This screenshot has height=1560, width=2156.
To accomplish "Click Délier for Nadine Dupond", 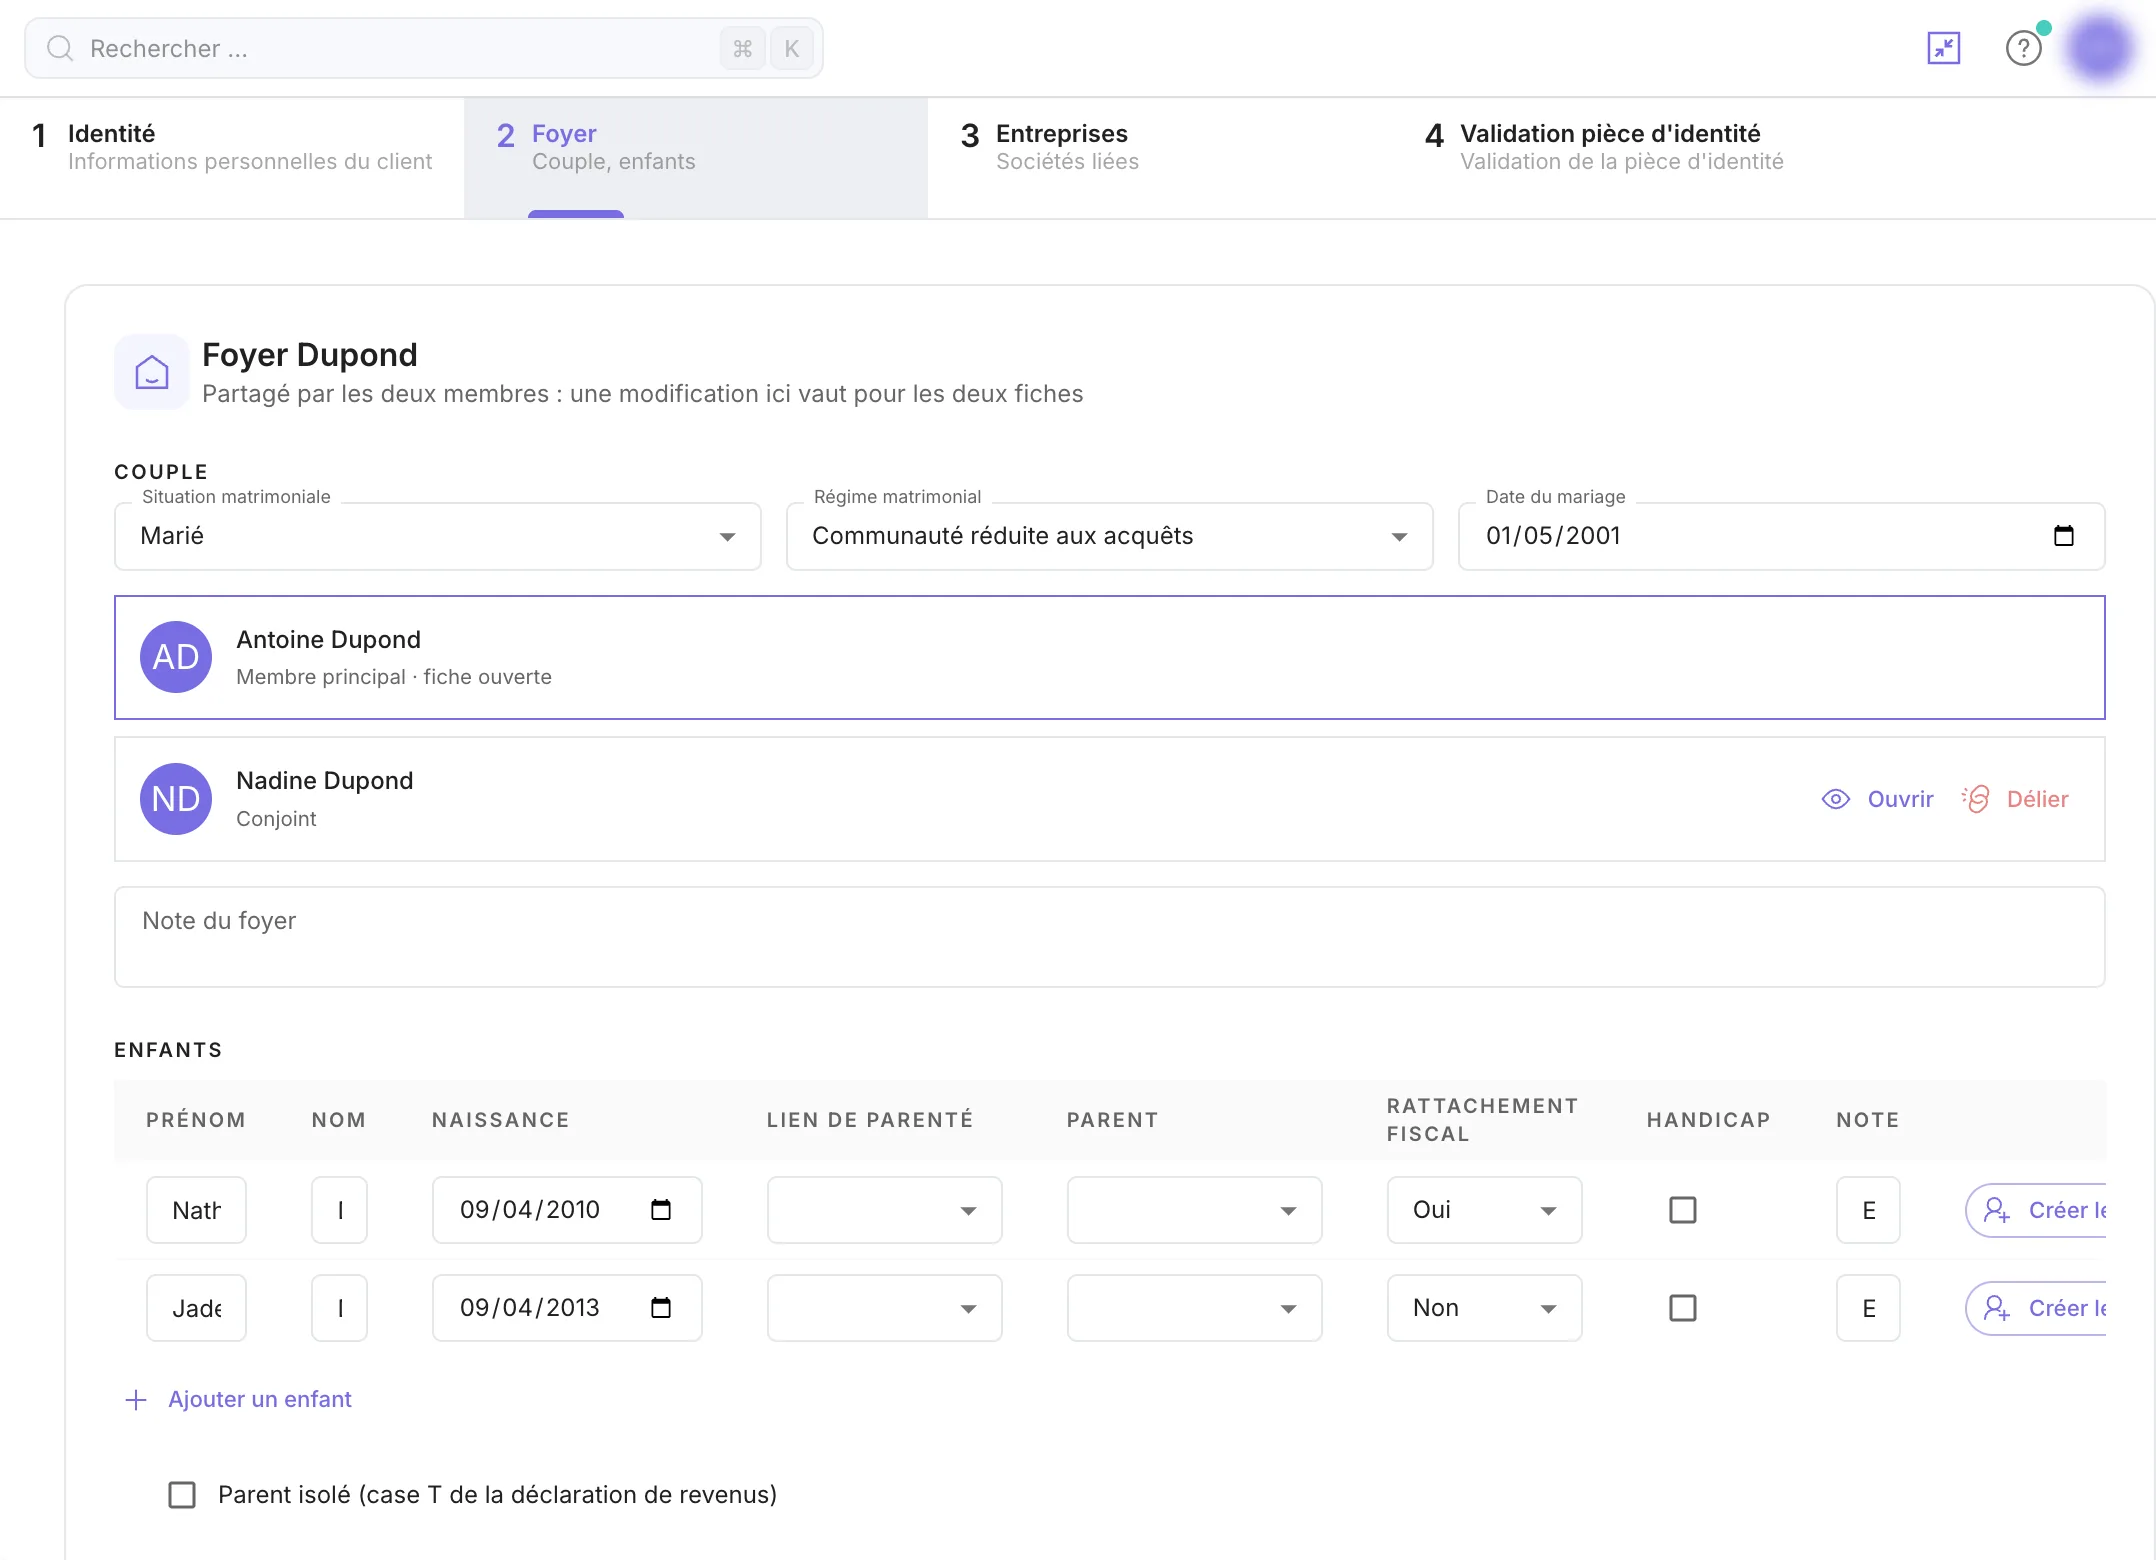I will (x=2015, y=799).
